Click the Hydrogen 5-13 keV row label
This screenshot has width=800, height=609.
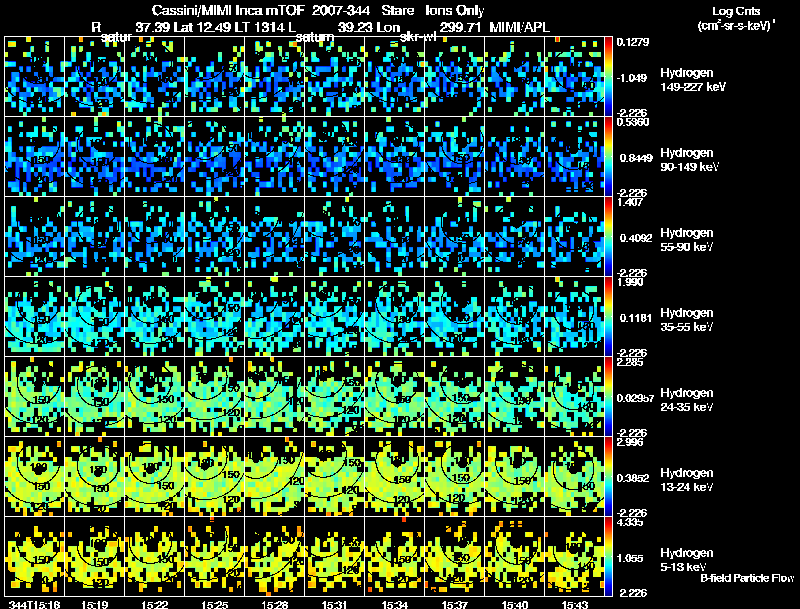(x=687, y=560)
